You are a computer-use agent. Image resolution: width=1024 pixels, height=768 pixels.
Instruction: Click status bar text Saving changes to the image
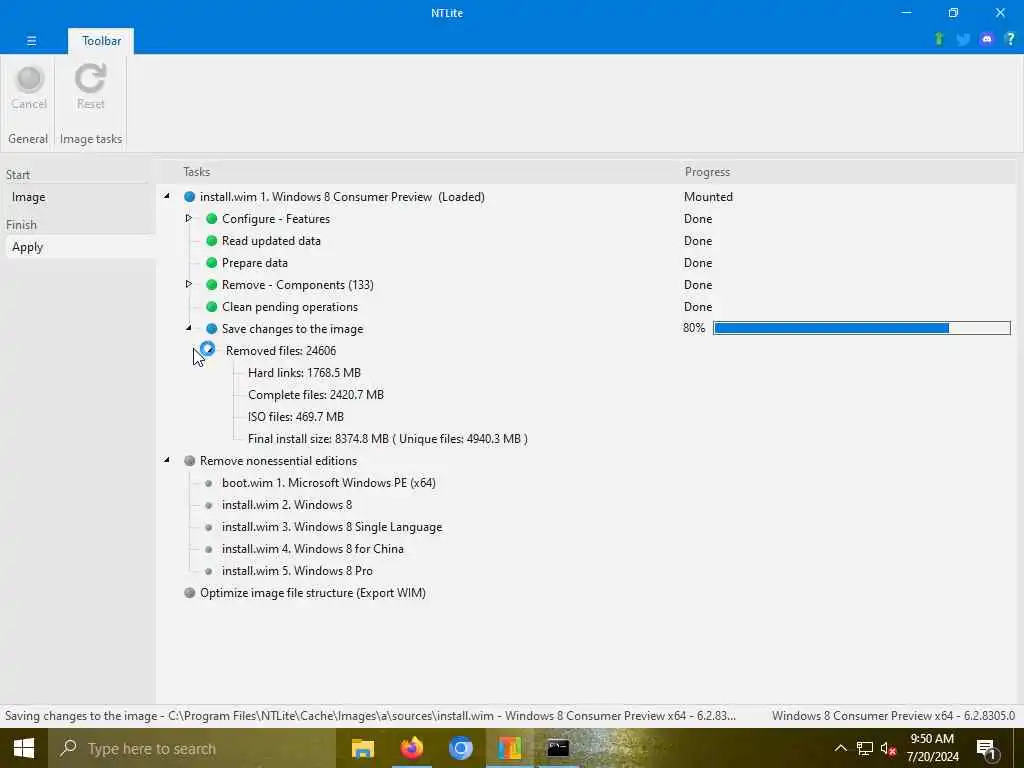370,716
